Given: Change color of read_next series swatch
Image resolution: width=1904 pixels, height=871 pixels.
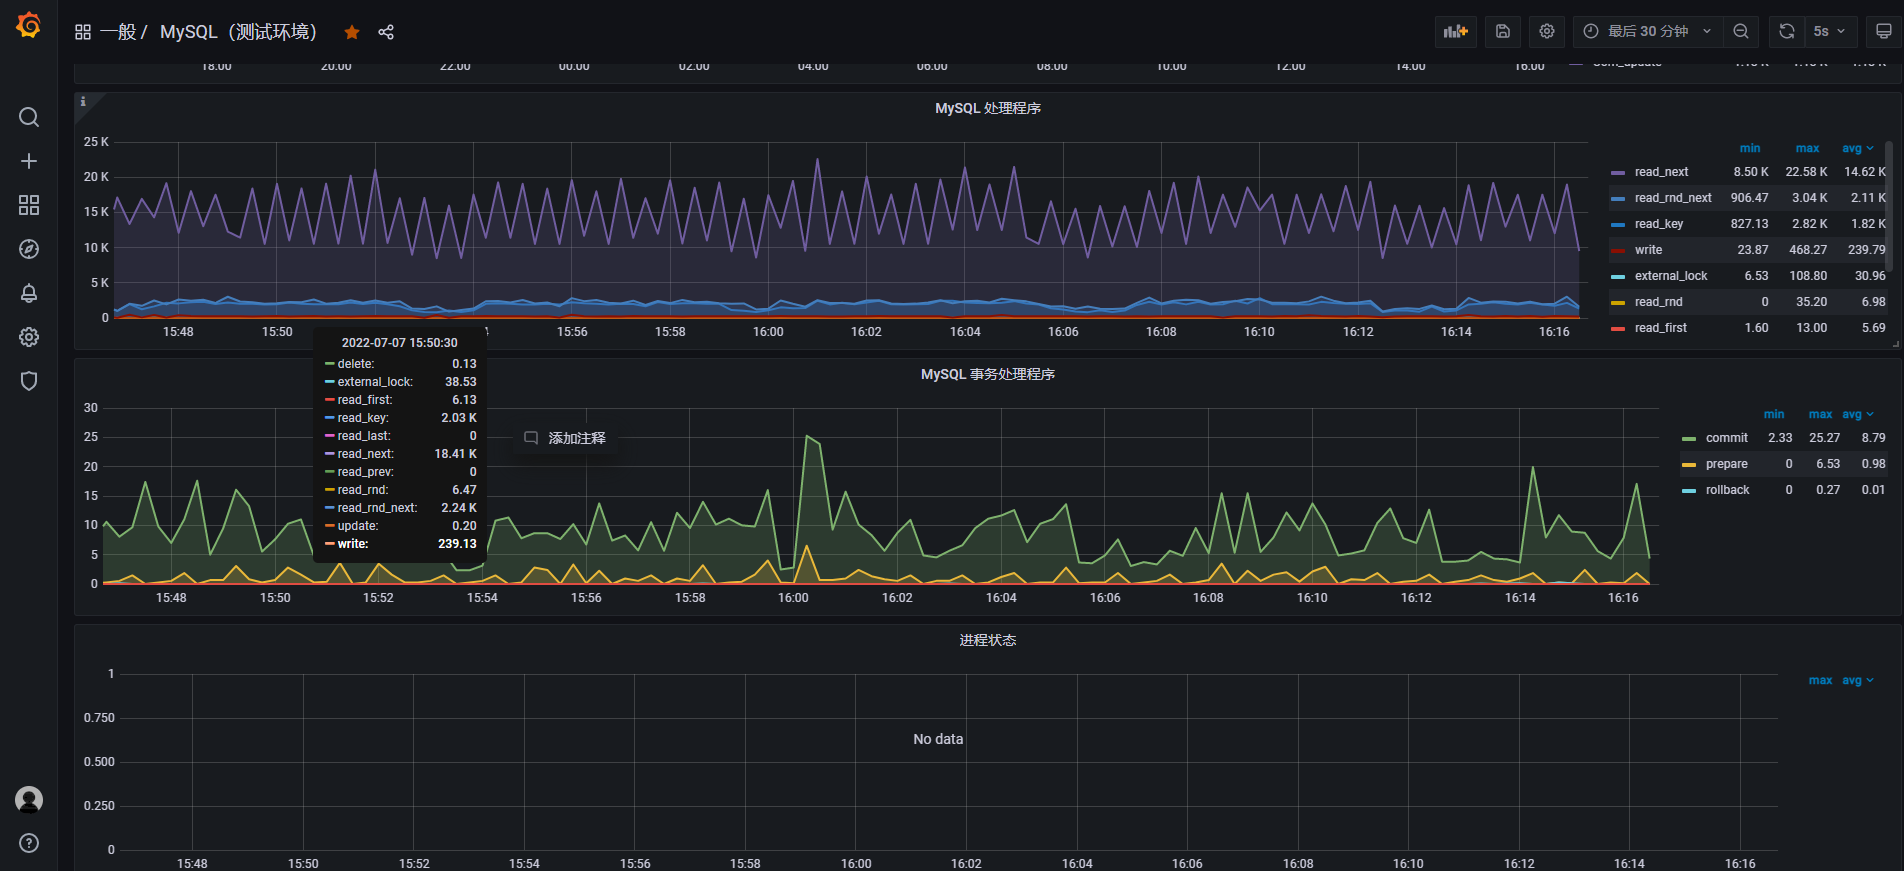Looking at the screenshot, I should point(1618,173).
